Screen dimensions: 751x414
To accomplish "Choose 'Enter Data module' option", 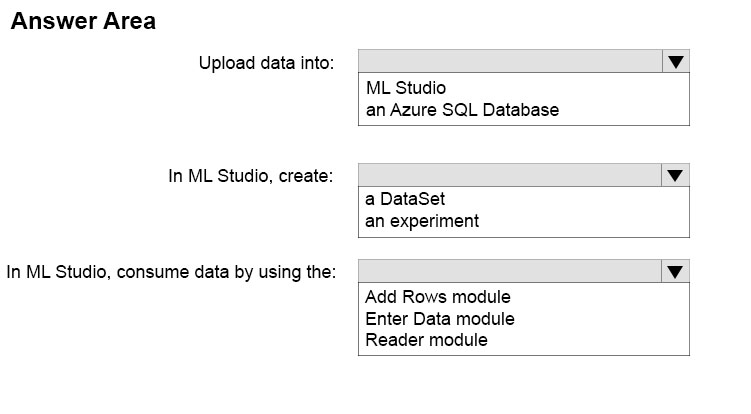I will 440,319.
